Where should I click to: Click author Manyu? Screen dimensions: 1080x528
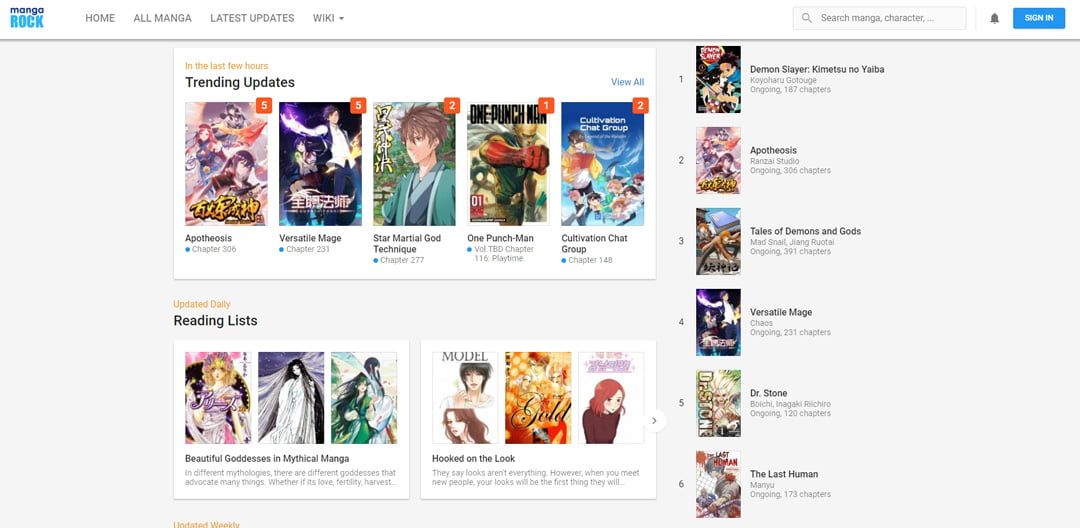tap(762, 485)
